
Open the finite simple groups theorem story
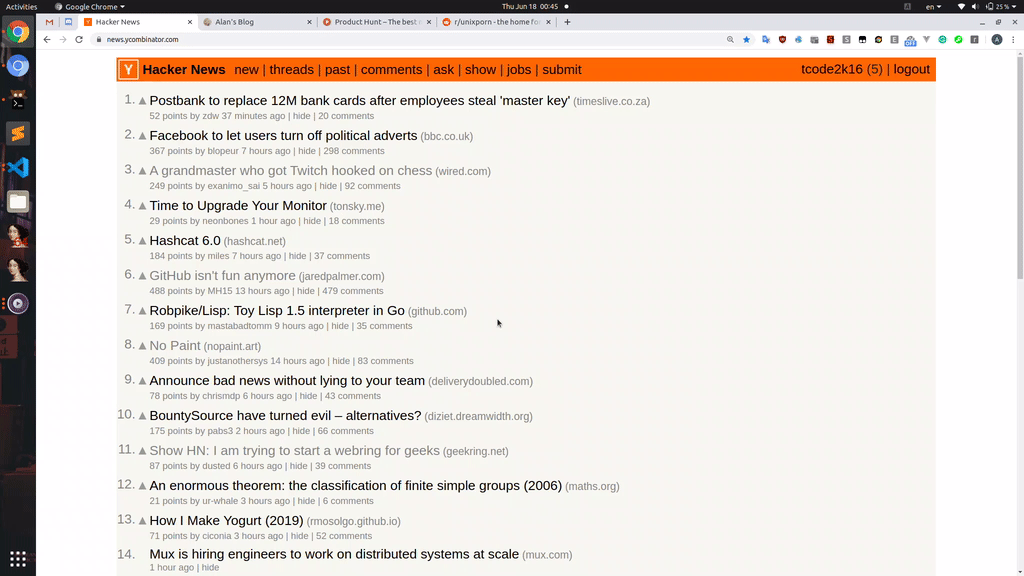355,486
